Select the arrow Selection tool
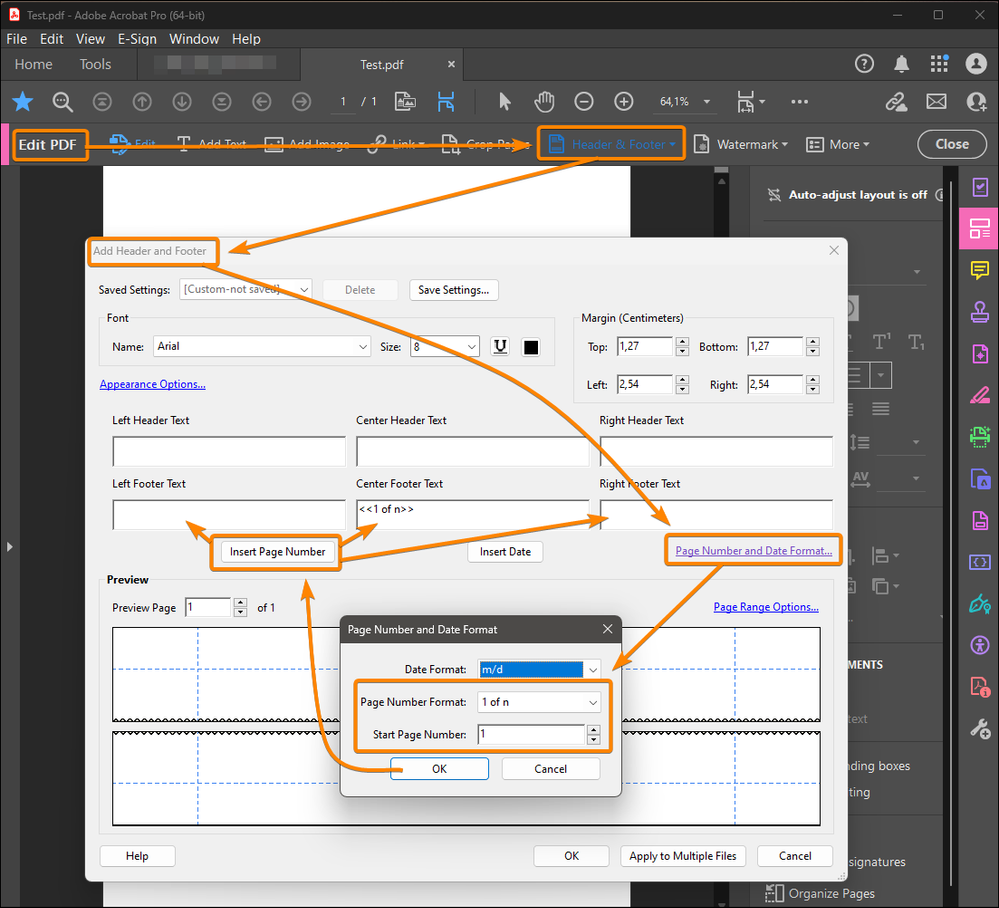The width and height of the screenshot is (999, 908). 505,101
